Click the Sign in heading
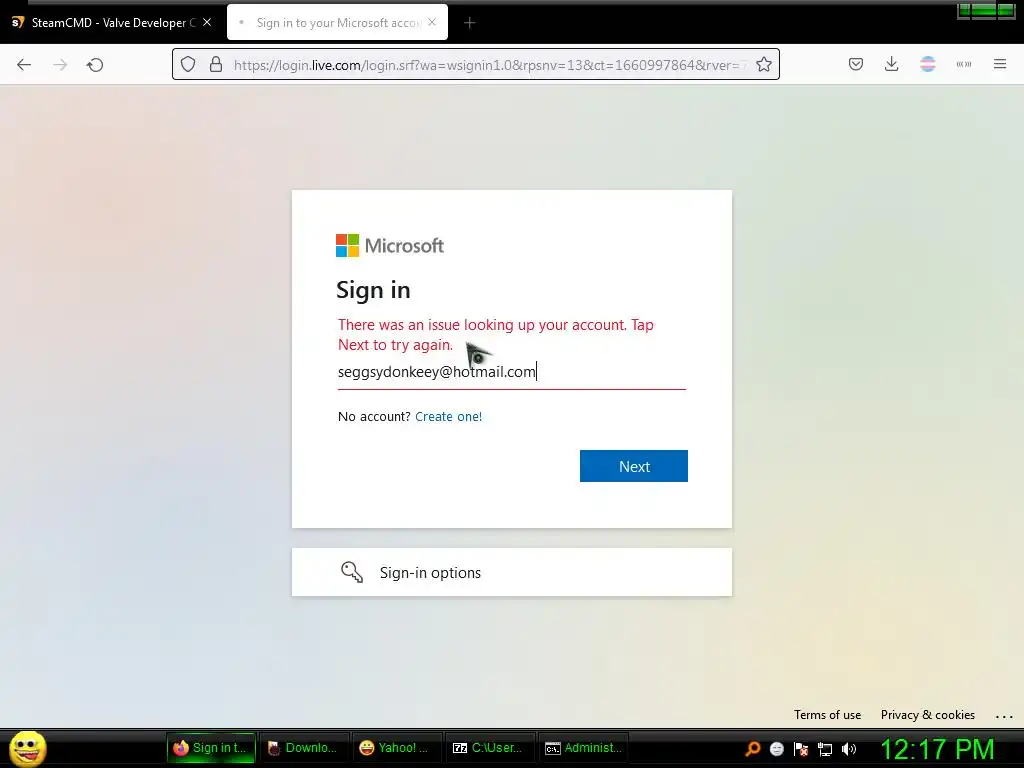Screen dimensions: 1024x768 [373, 290]
